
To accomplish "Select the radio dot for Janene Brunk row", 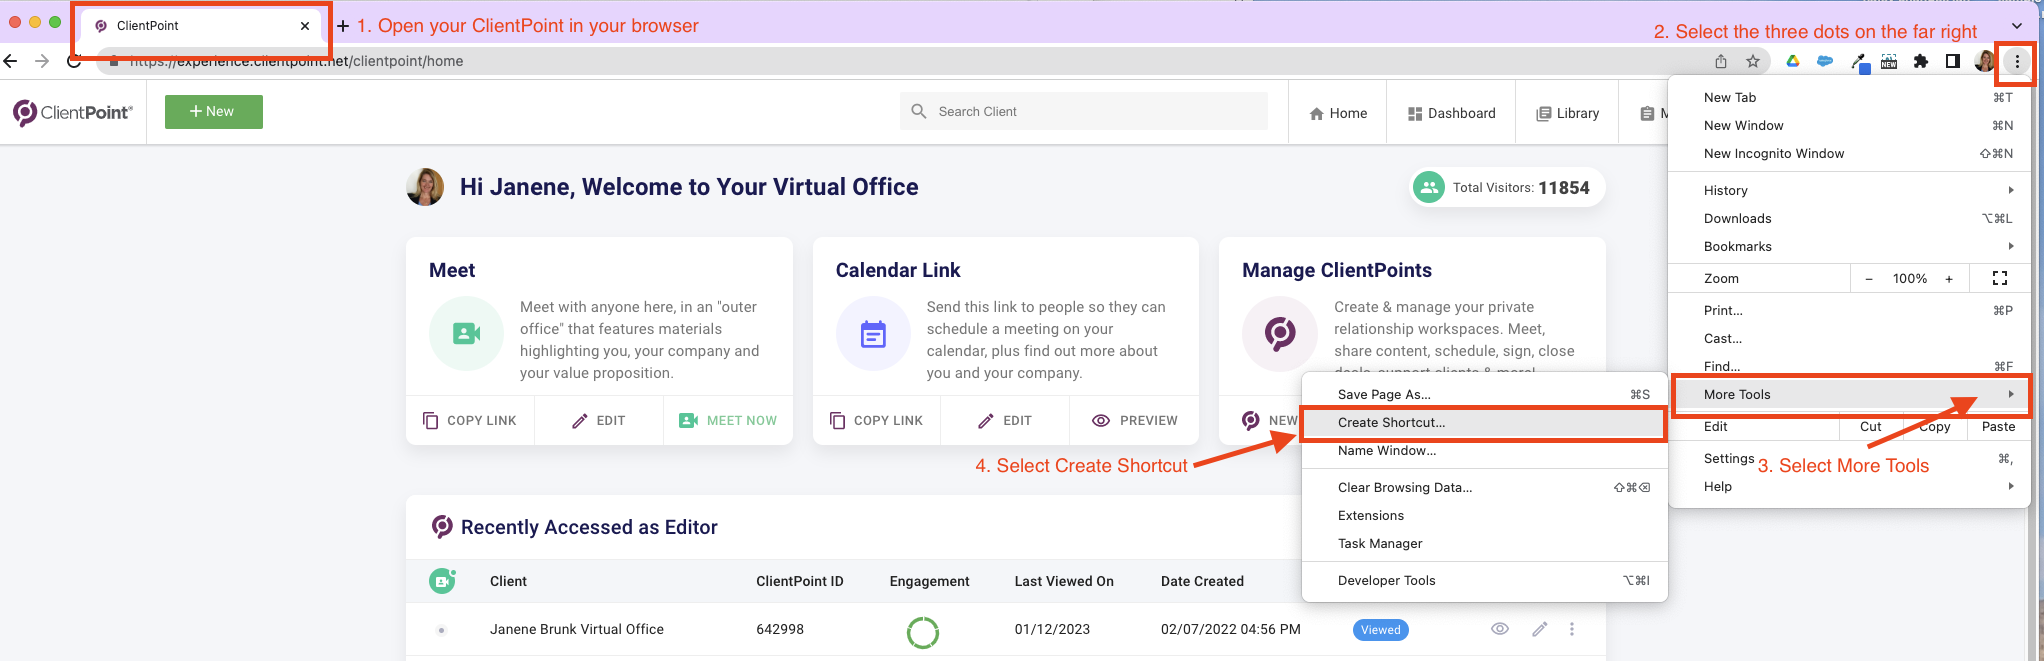I will [x=441, y=630].
